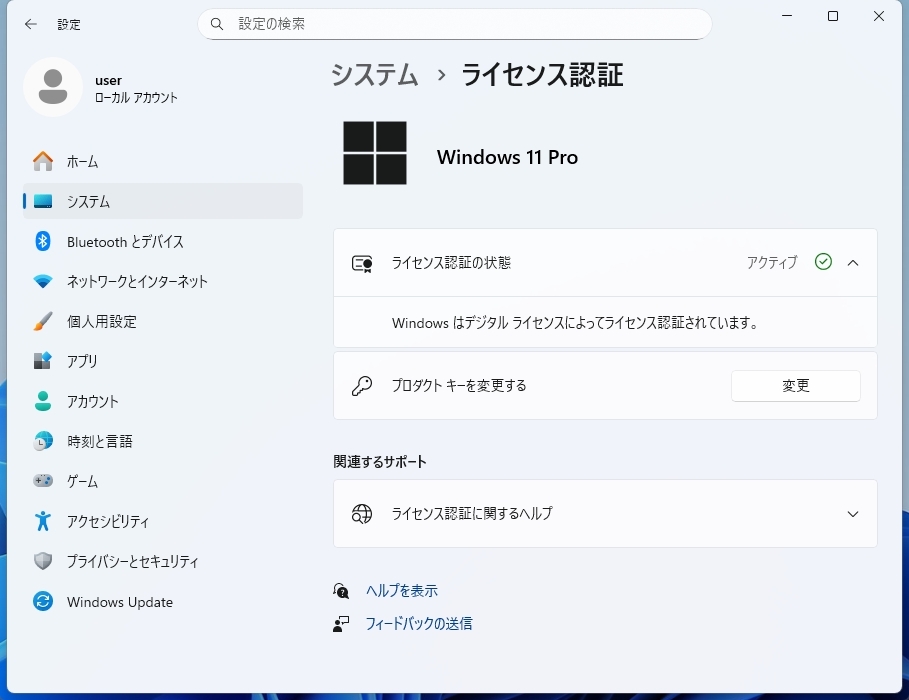Click the Windows 11 Pro edition text
The image size is (909, 700).
507,157
